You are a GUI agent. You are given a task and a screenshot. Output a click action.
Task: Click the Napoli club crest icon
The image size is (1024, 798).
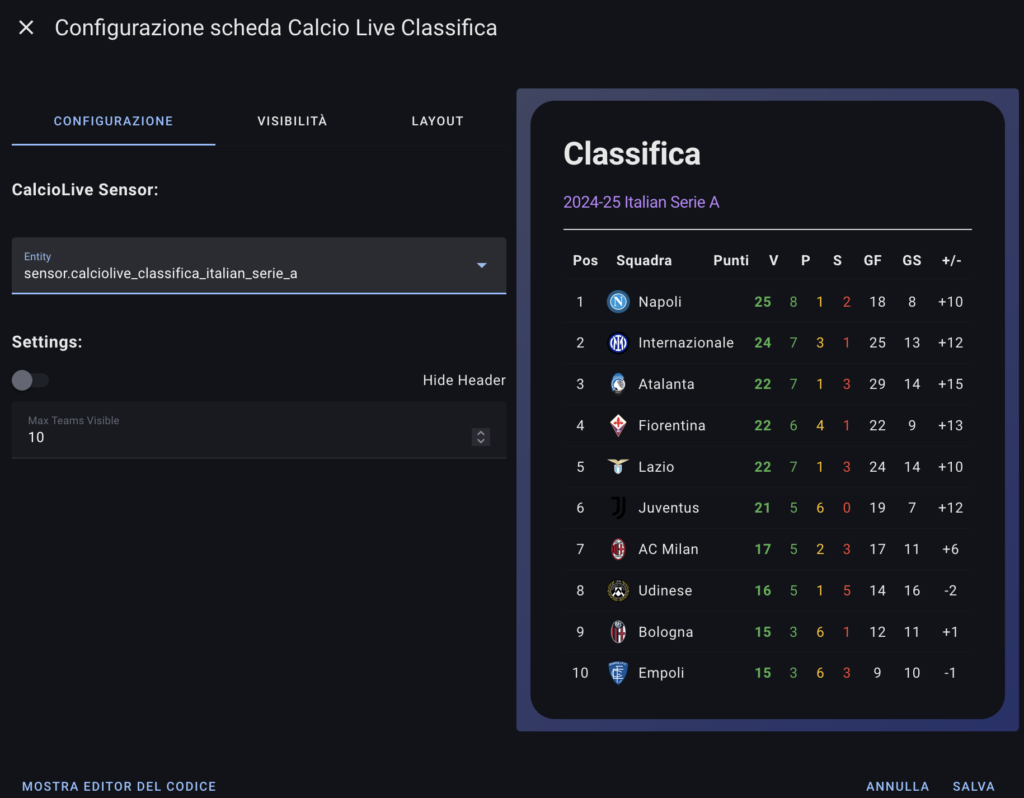[617, 301]
